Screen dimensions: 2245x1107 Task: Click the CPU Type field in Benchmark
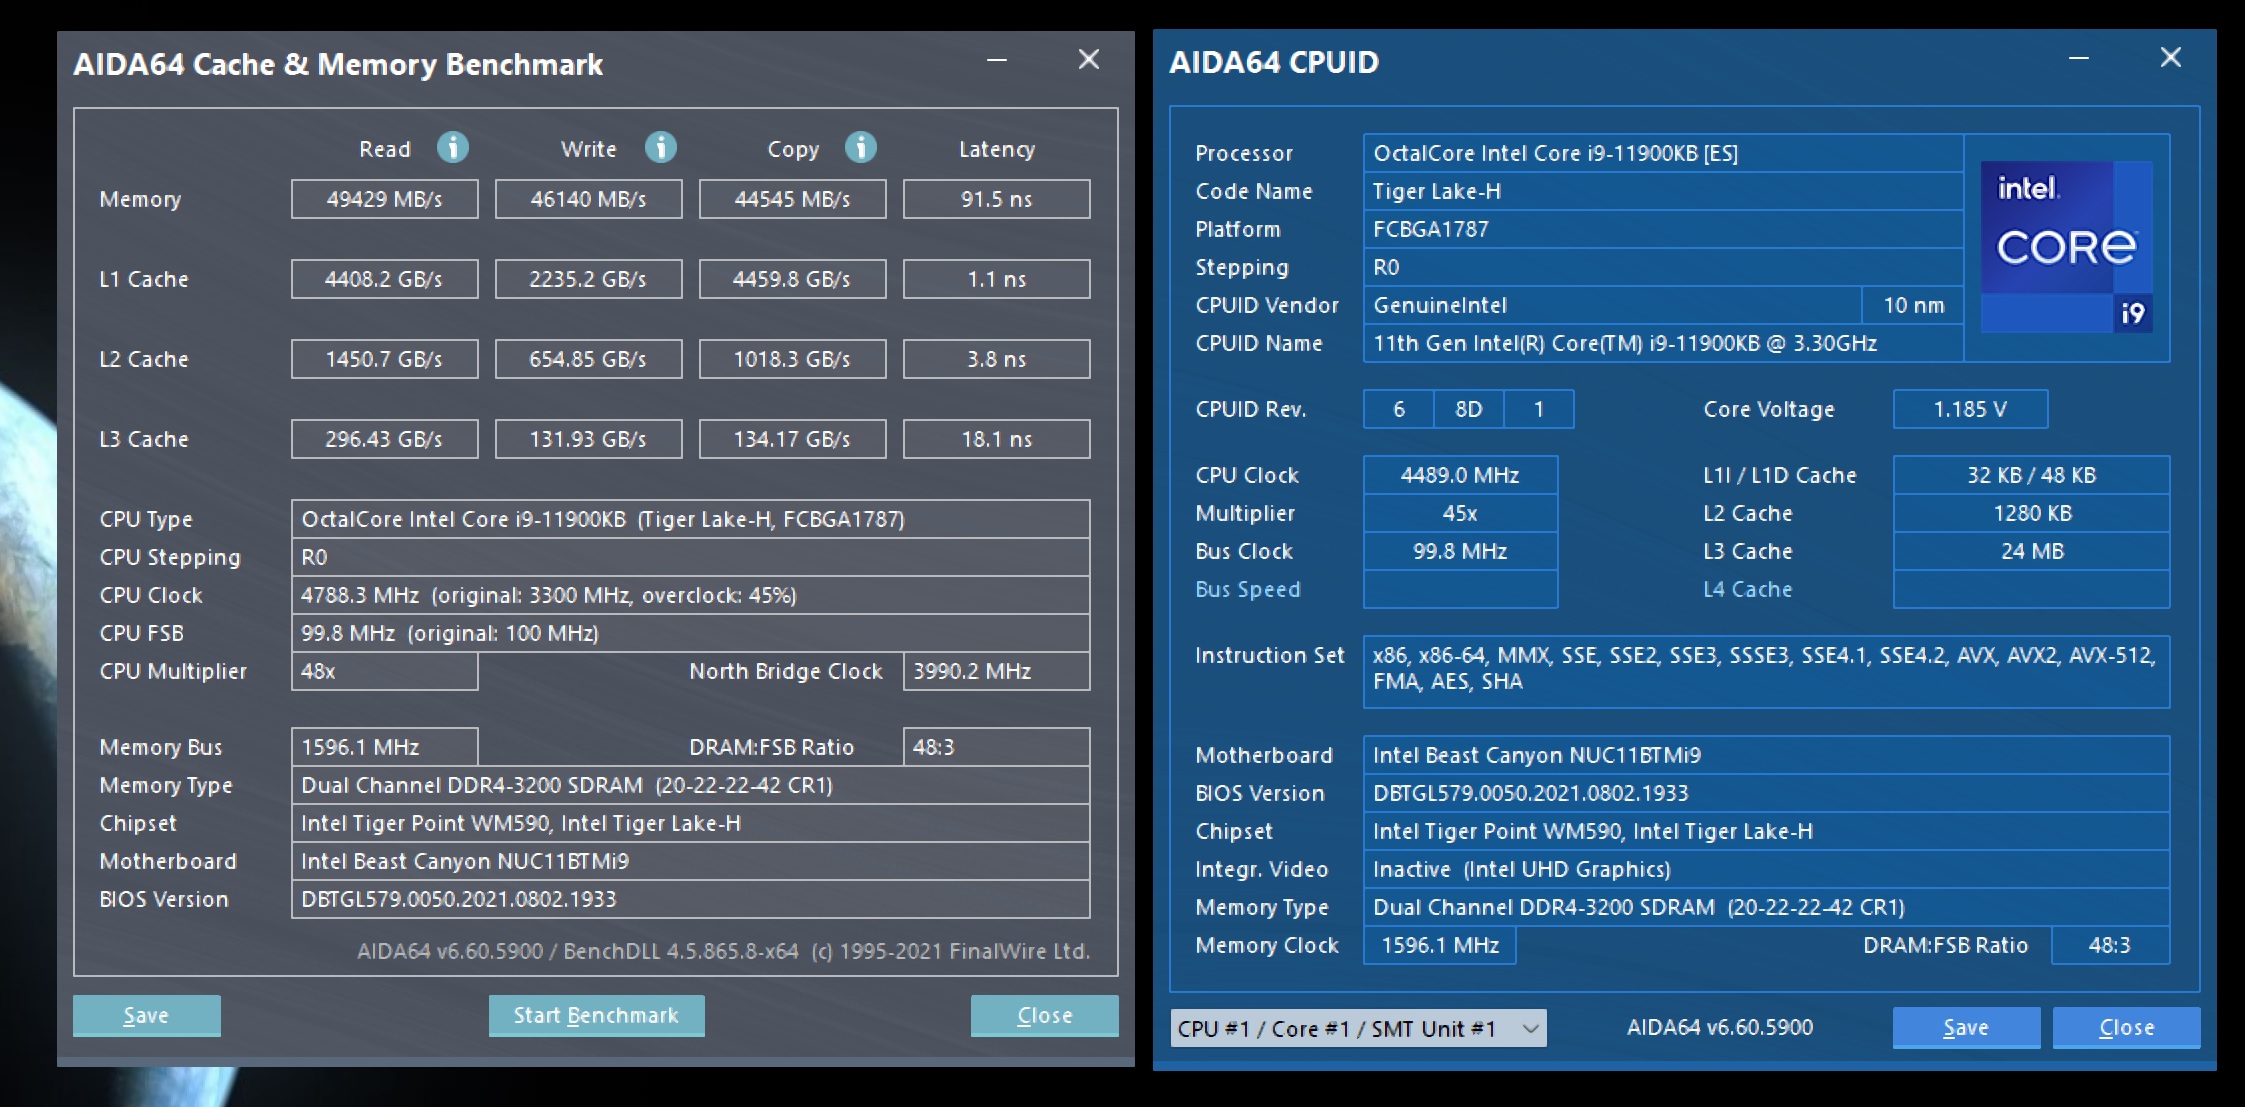point(690,519)
